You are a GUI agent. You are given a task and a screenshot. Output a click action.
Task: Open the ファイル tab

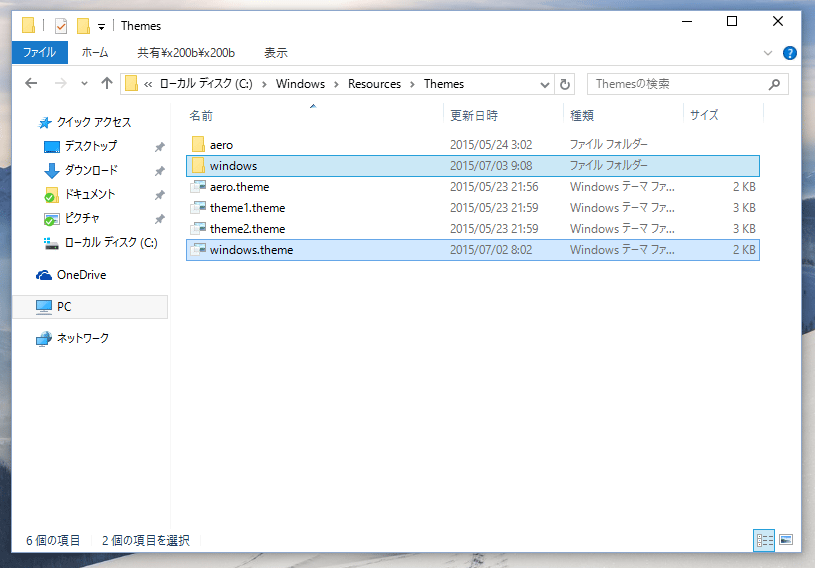coord(40,52)
